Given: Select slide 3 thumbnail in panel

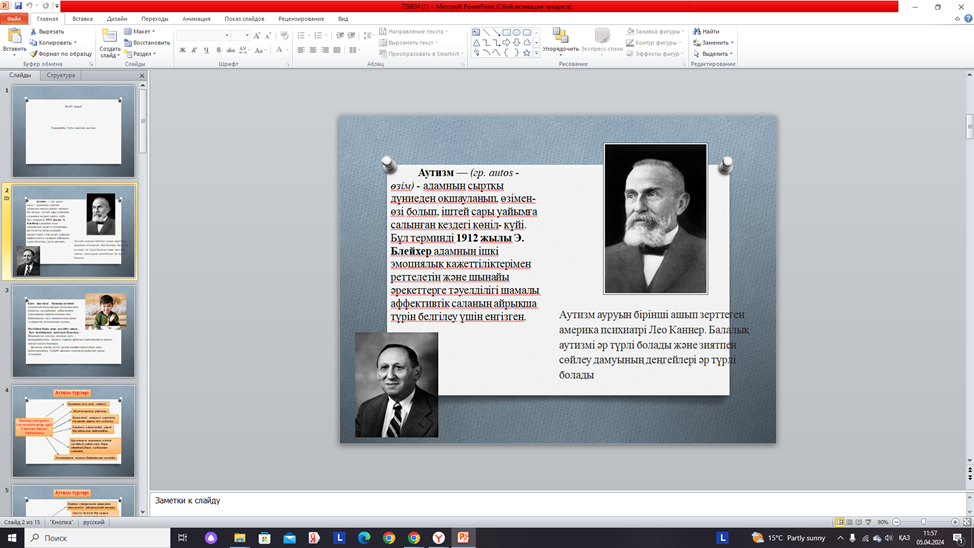Looking at the screenshot, I should 74,332.
